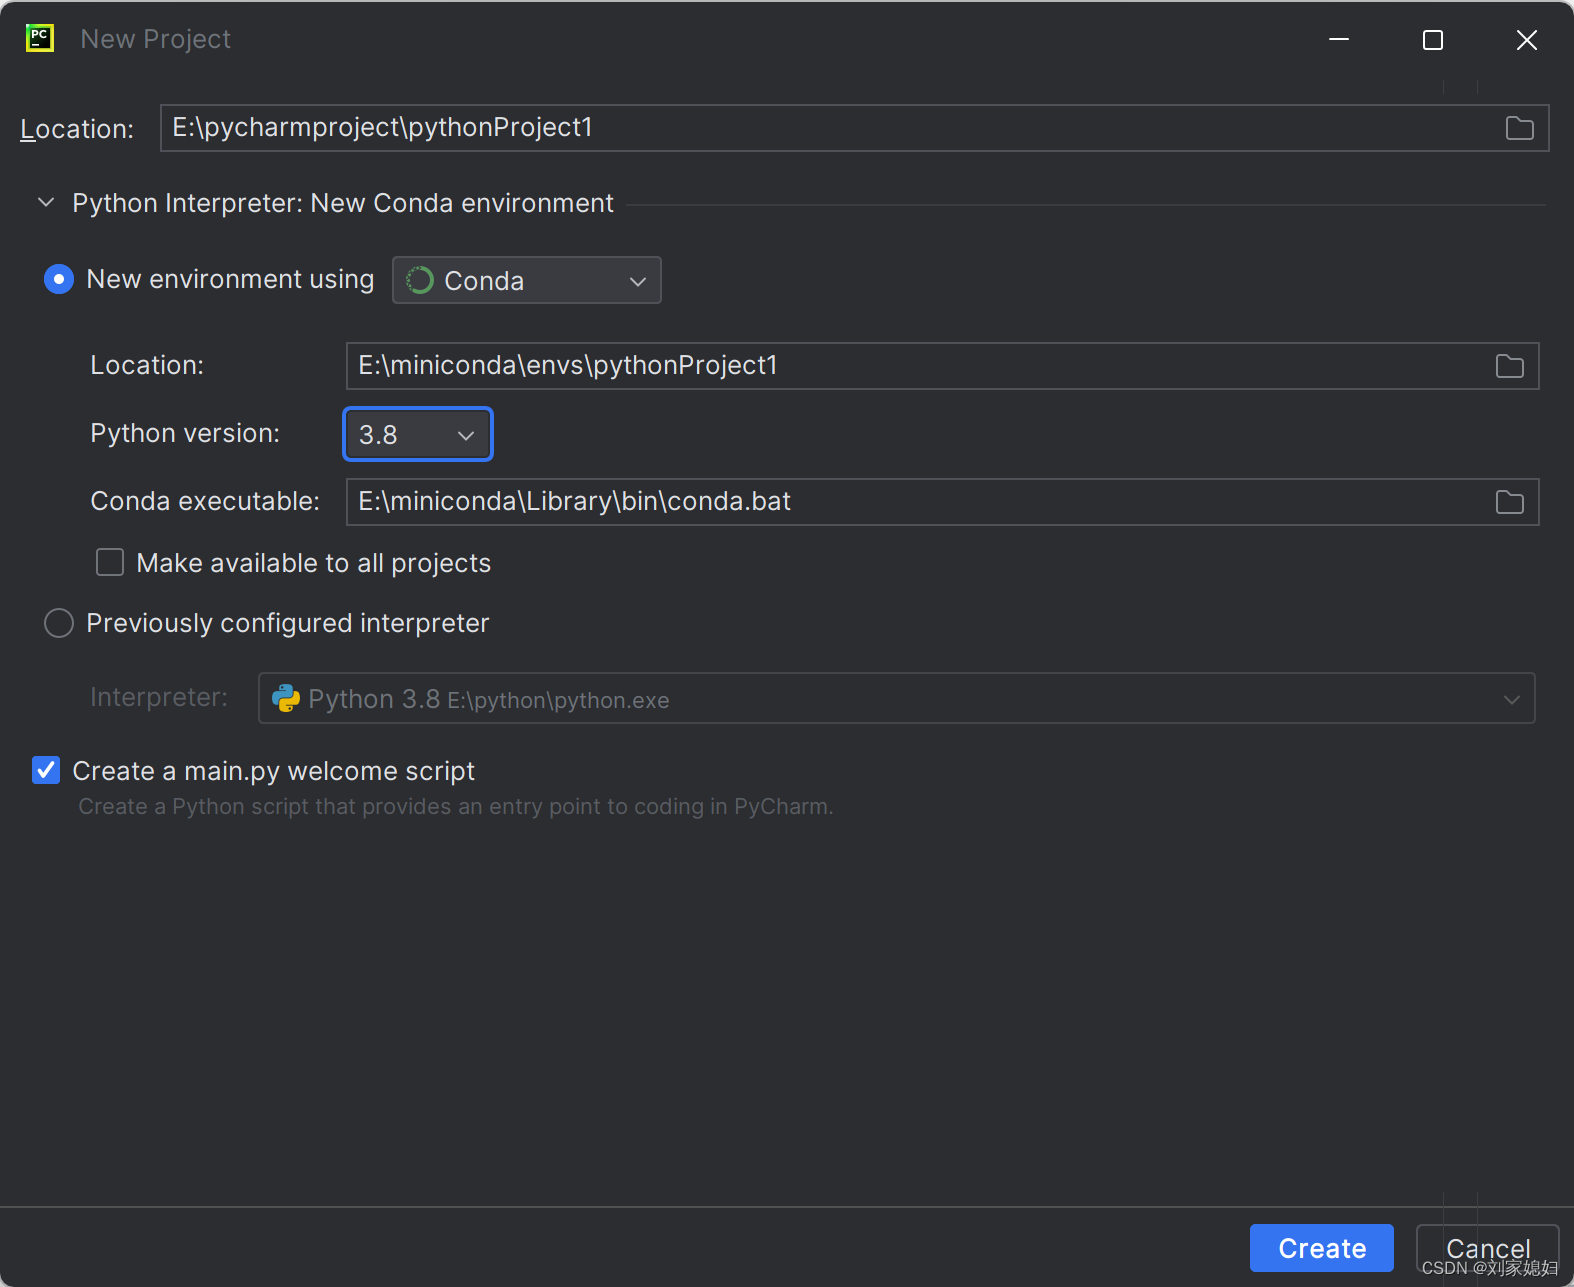Click the 'New Project' window title
Screen dimensions: 1574x1287
[155, 39]
